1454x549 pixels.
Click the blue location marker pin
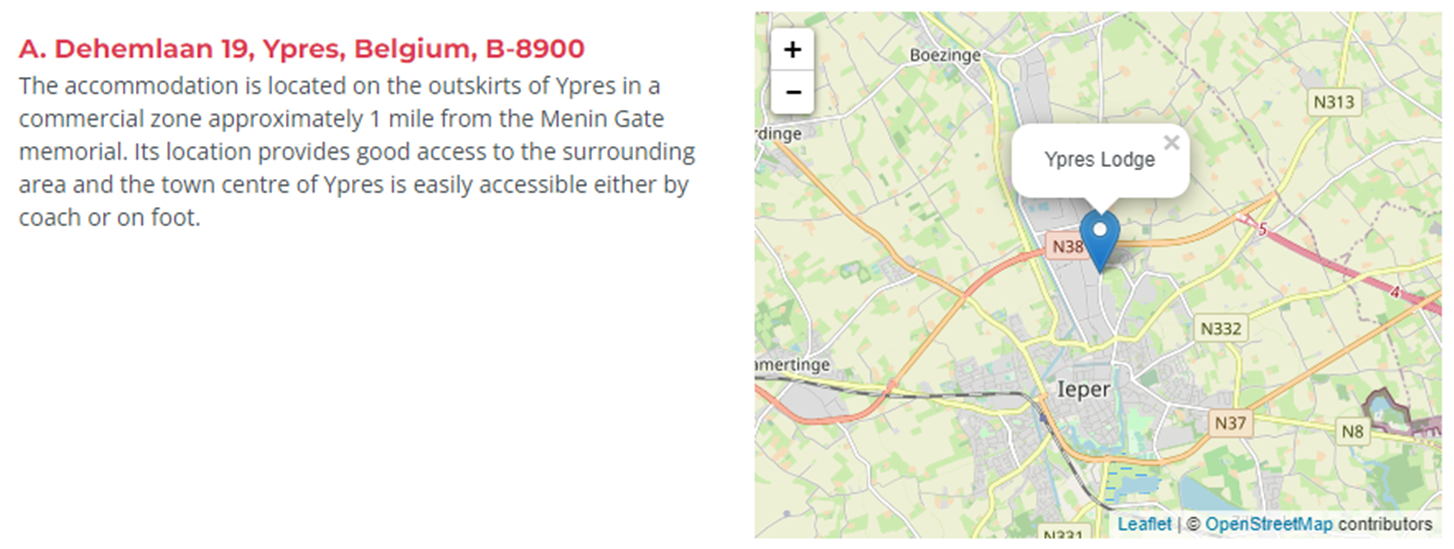pyautogui.click(x=1100, y=242)
